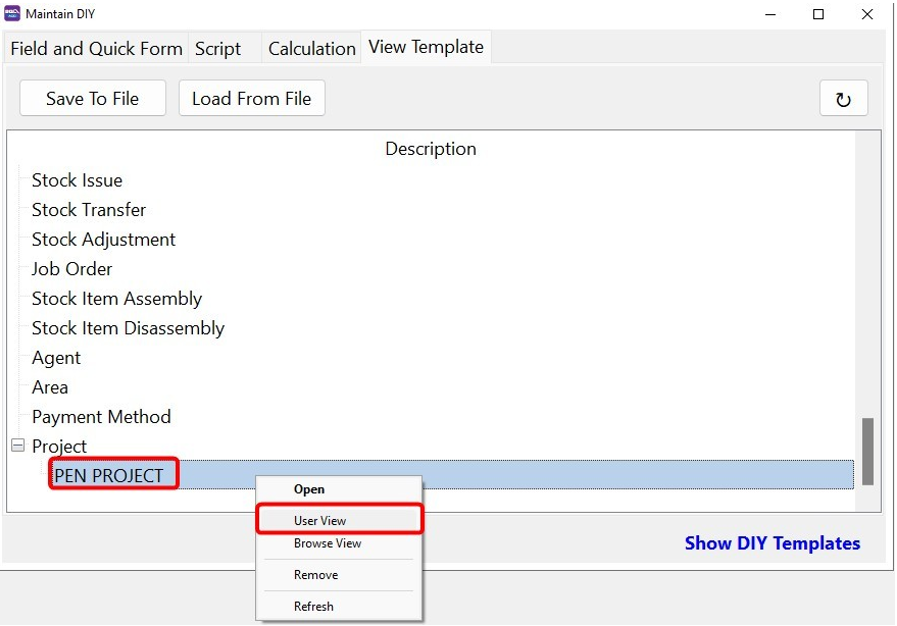Viewport: 897px width, 626px height.
Task: Click the Maintain DIY app icon
Action: tap(12, 14)
